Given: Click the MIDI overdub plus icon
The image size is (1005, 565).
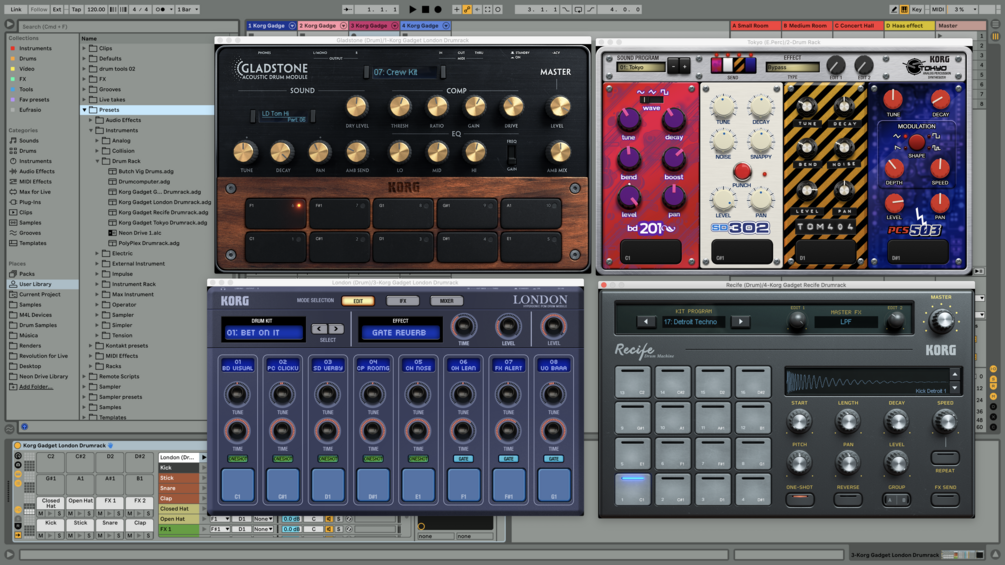Looking at the screenshot, I should tap(456, 9).
